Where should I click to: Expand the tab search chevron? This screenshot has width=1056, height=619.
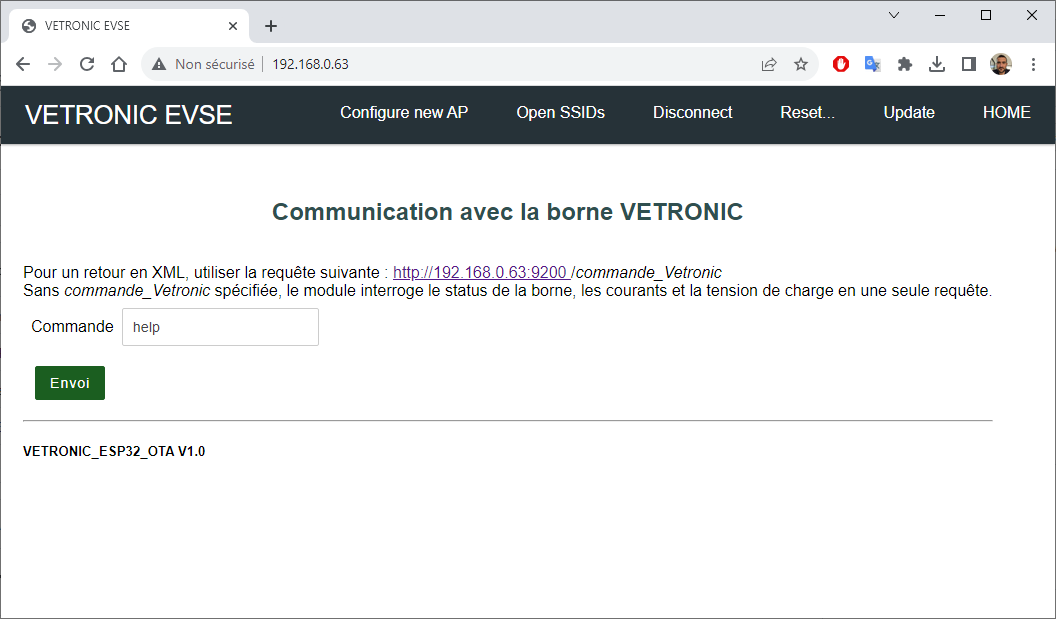pos(894,15)
